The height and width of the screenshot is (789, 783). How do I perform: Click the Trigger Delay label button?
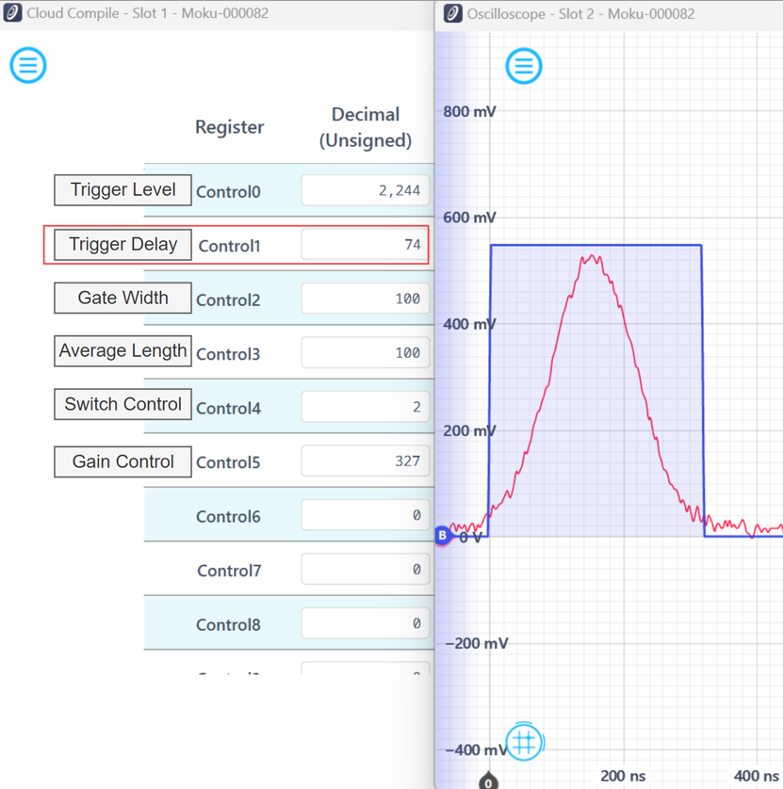point(122,244)
